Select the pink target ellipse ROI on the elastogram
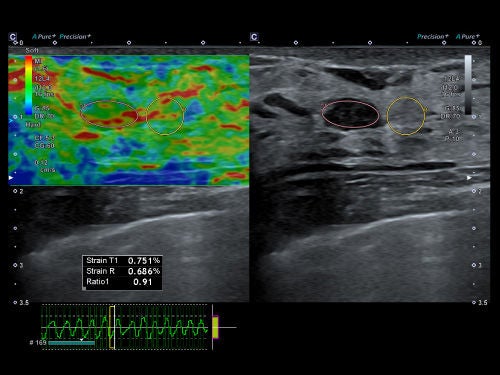500x375 pixels. click(109, 114)
